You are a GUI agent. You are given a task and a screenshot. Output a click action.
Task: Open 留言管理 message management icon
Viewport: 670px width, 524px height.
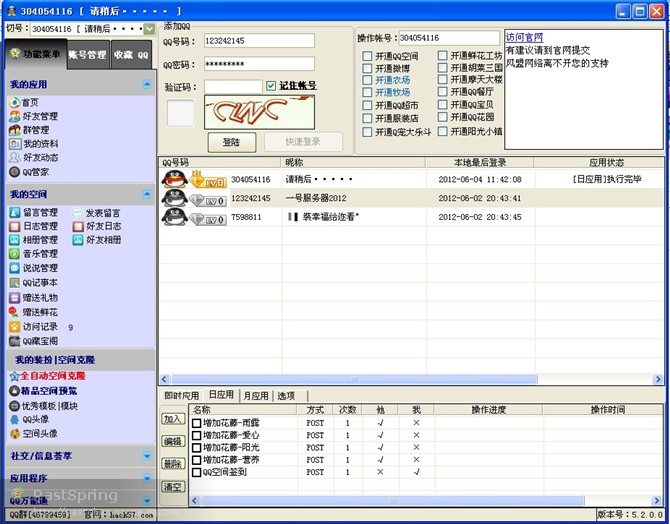[15, 212]
